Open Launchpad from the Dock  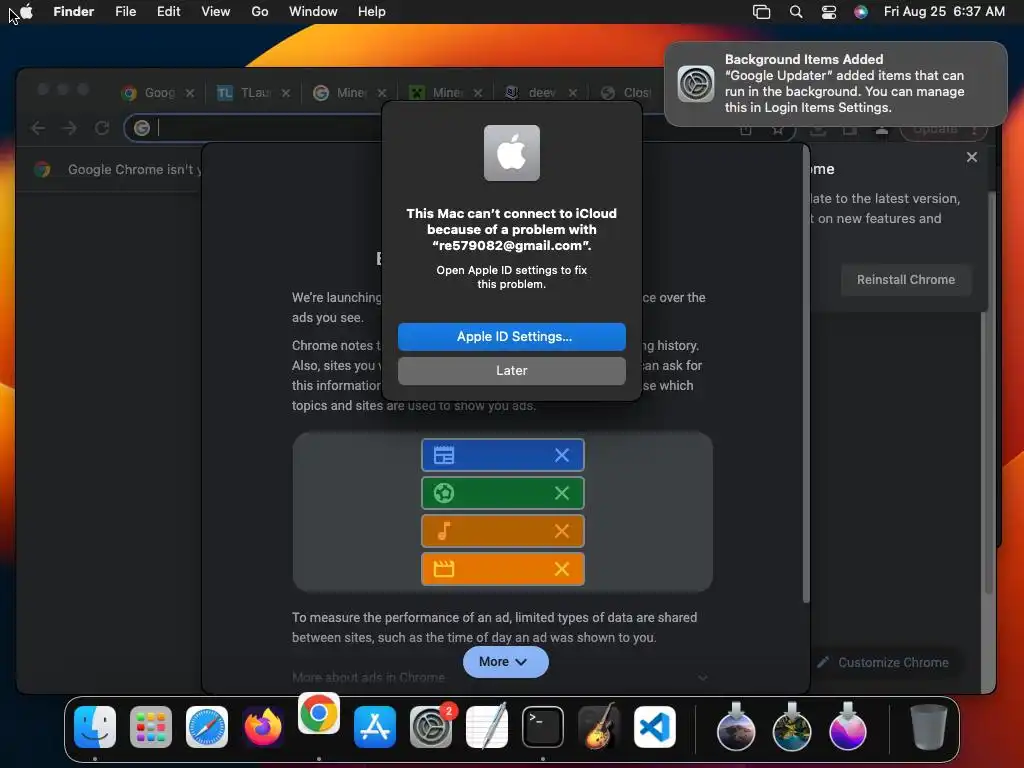pyautogui.click(x=151, y=727)
